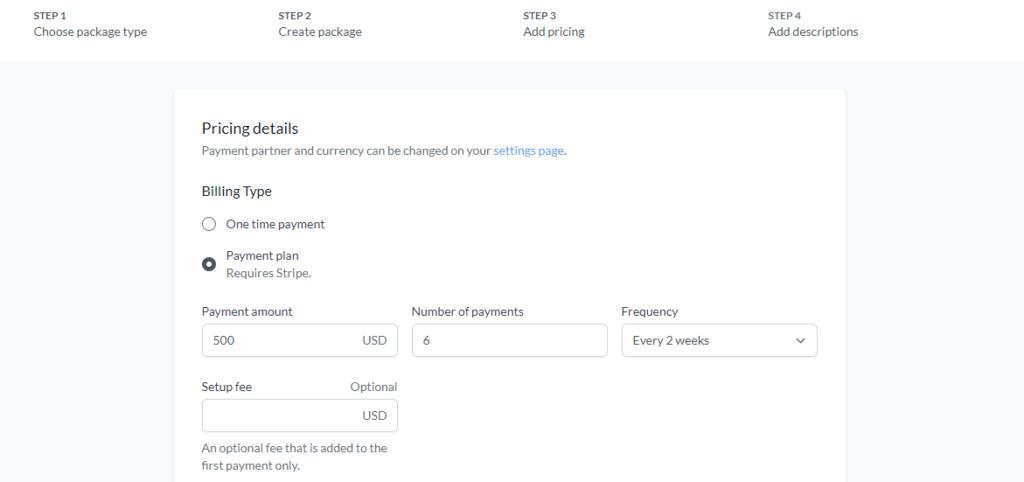This screenshot has height=482, width=1024.
Task: Select the One time payment radio button
Action: coord(209,225)
